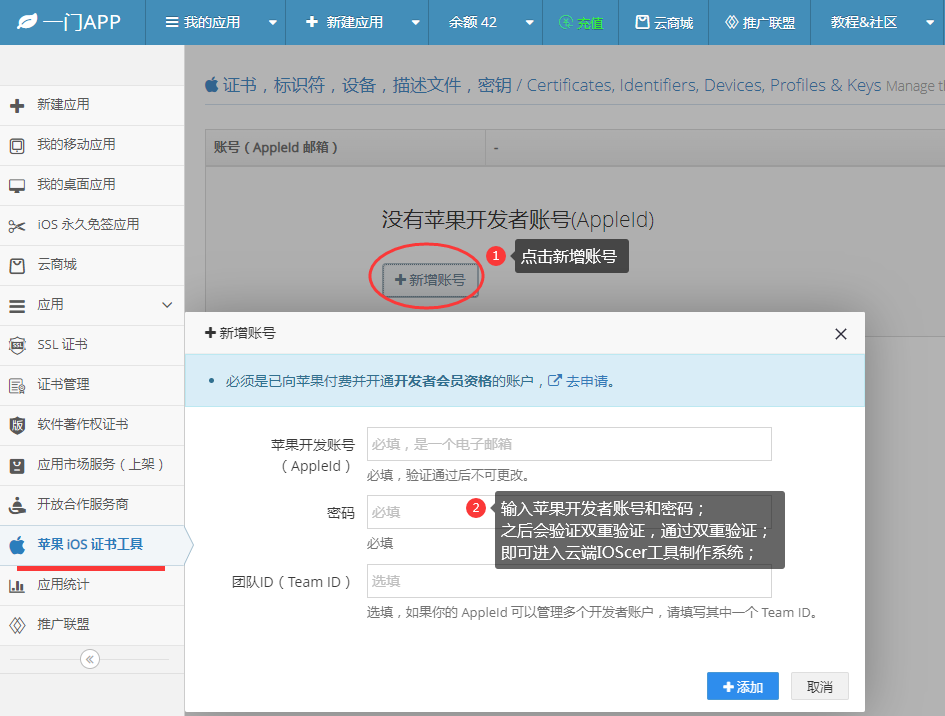Screen dimensions: 945x716
Task: Click the sidebar 应用 hamburger icon
Action: (x=17, y=306)
